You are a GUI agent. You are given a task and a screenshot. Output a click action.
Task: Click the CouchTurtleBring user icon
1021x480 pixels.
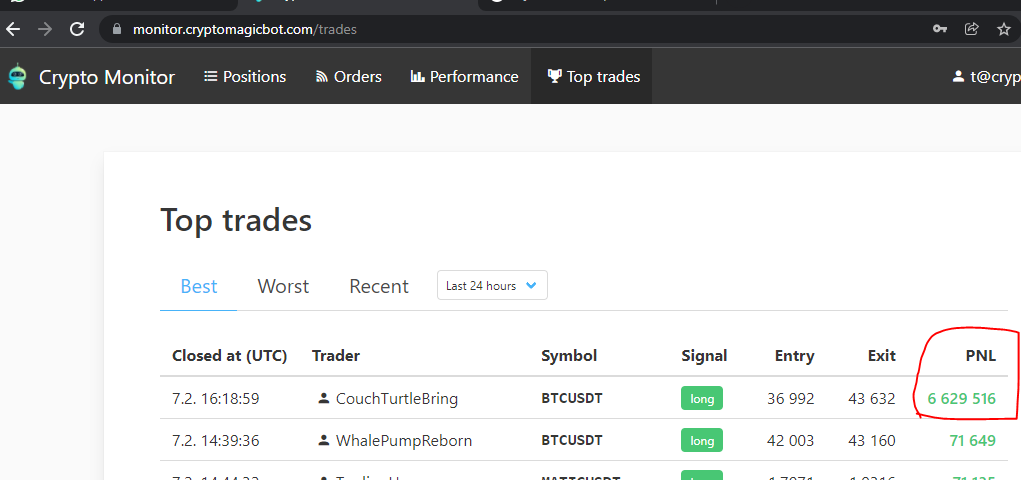click(x=324, y=398)
